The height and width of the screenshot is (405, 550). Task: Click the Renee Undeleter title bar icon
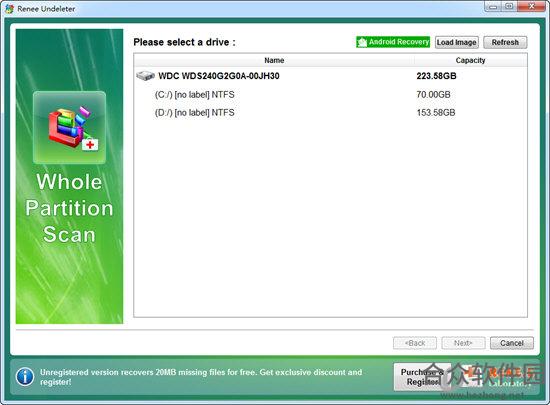click(x=9, y=8)
